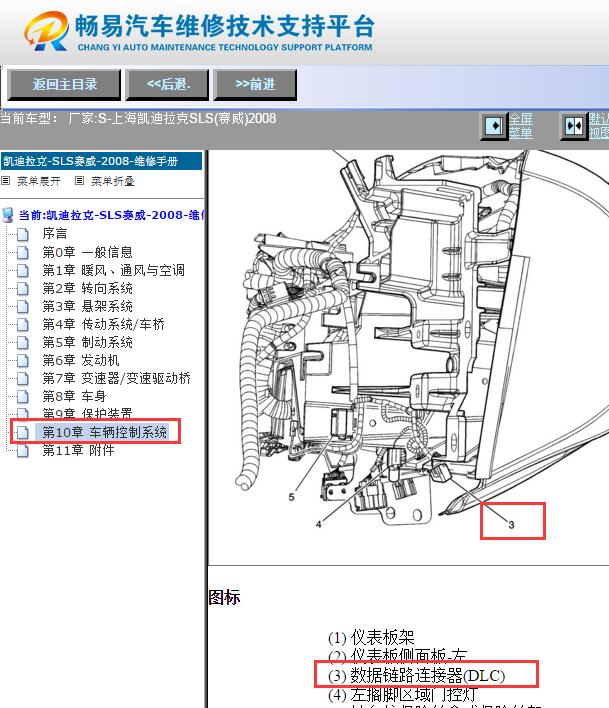
Task: Open 第9章 保护装置
Action: coord(87,413)
